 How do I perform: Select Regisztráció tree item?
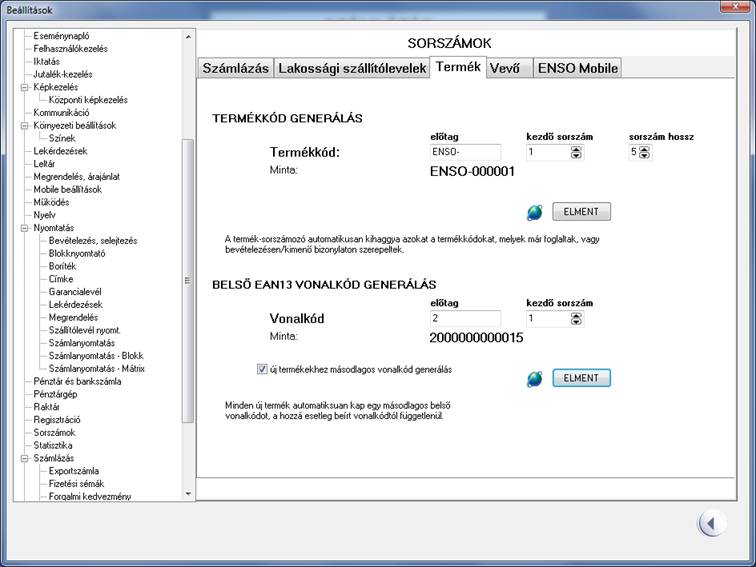[57, 420]
